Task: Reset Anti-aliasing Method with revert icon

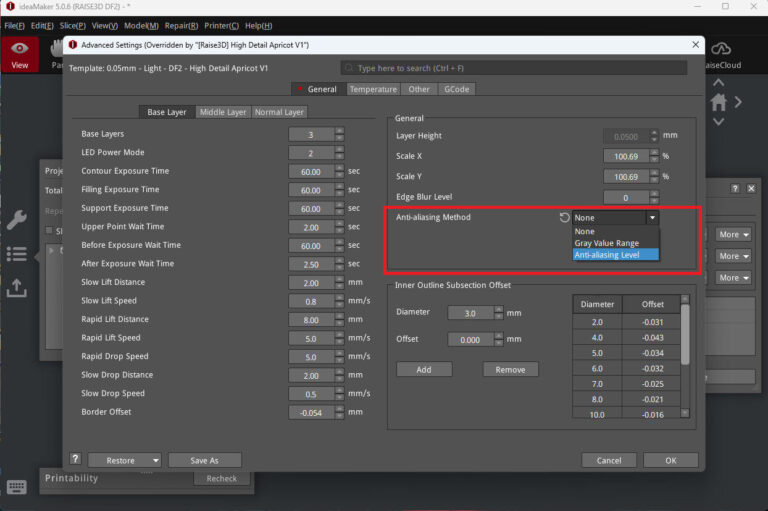Action: point(564,217)
